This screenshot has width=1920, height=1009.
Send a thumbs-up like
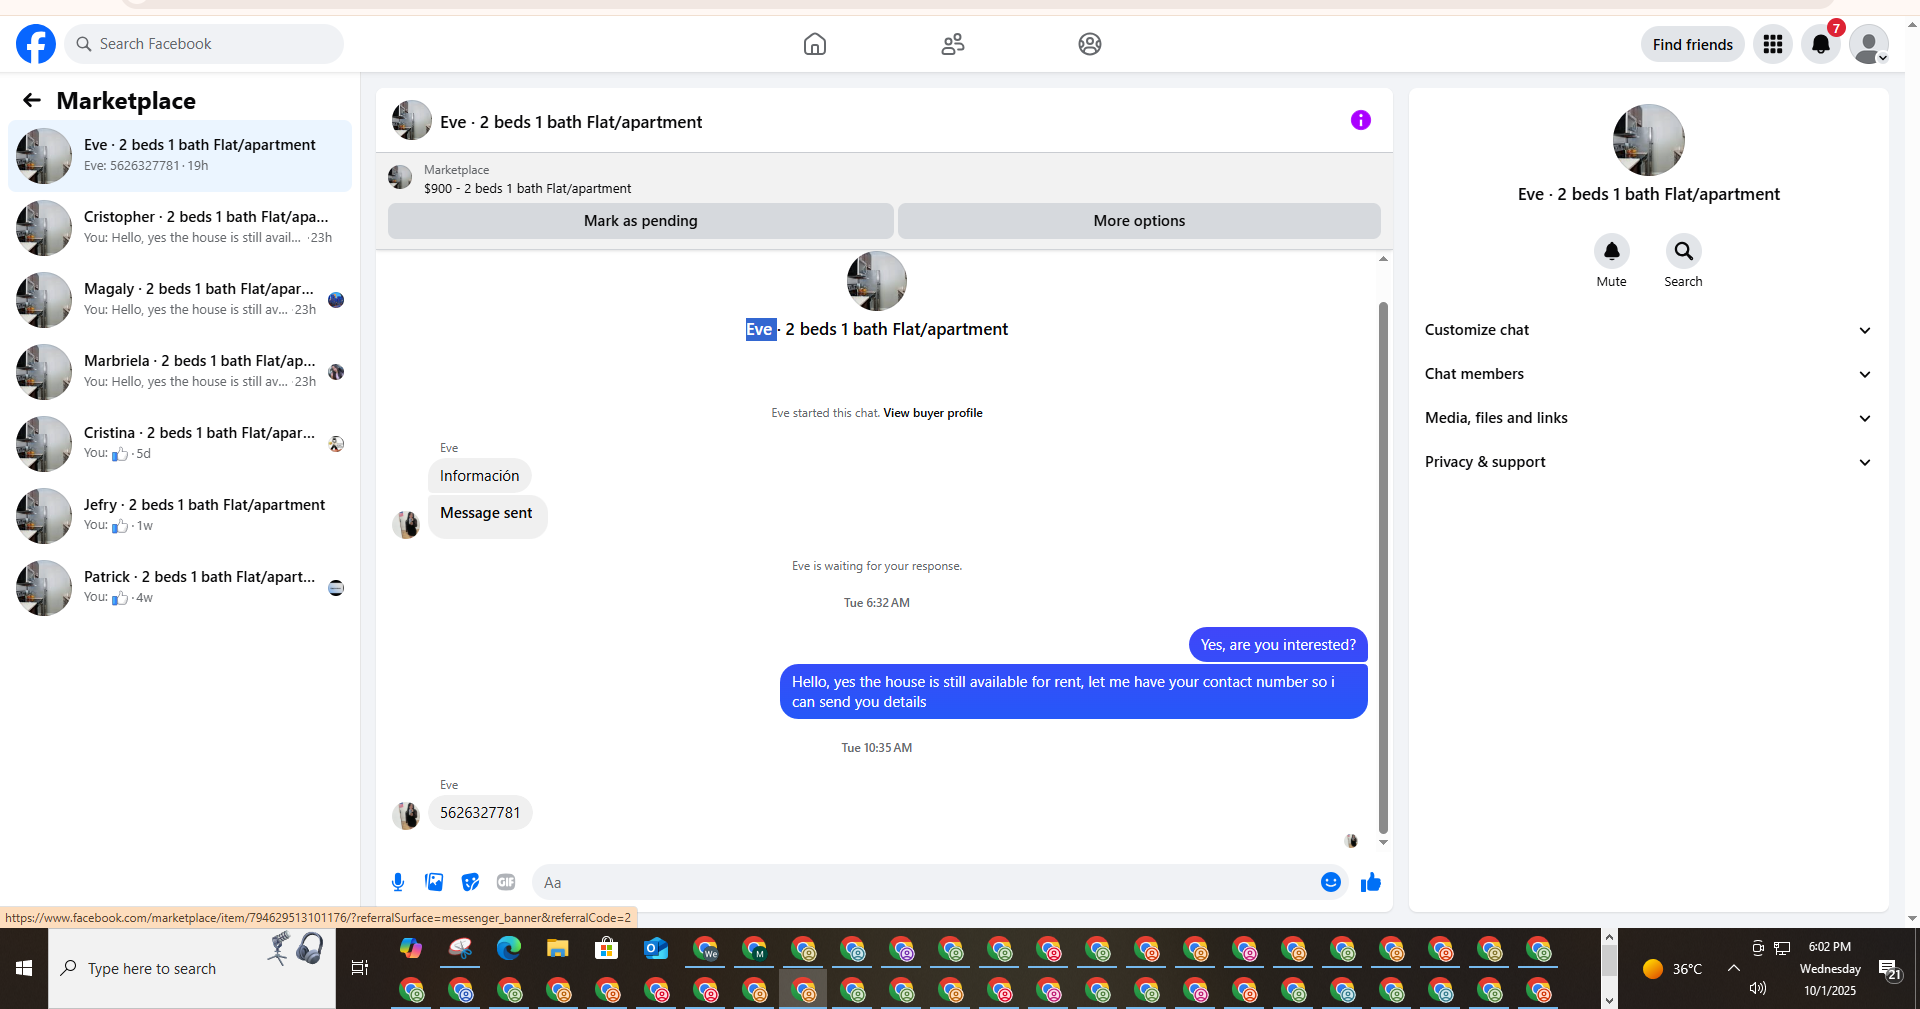1371,882
